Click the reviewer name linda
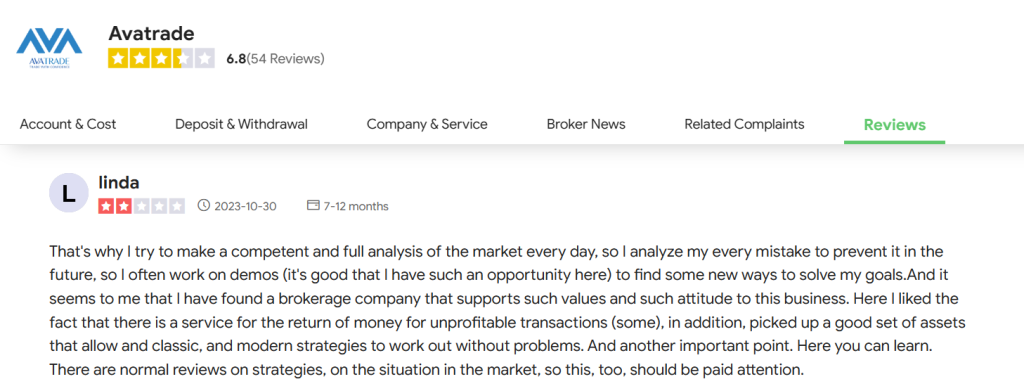This screenshot has height=391, width=1024. pos(119,183)
